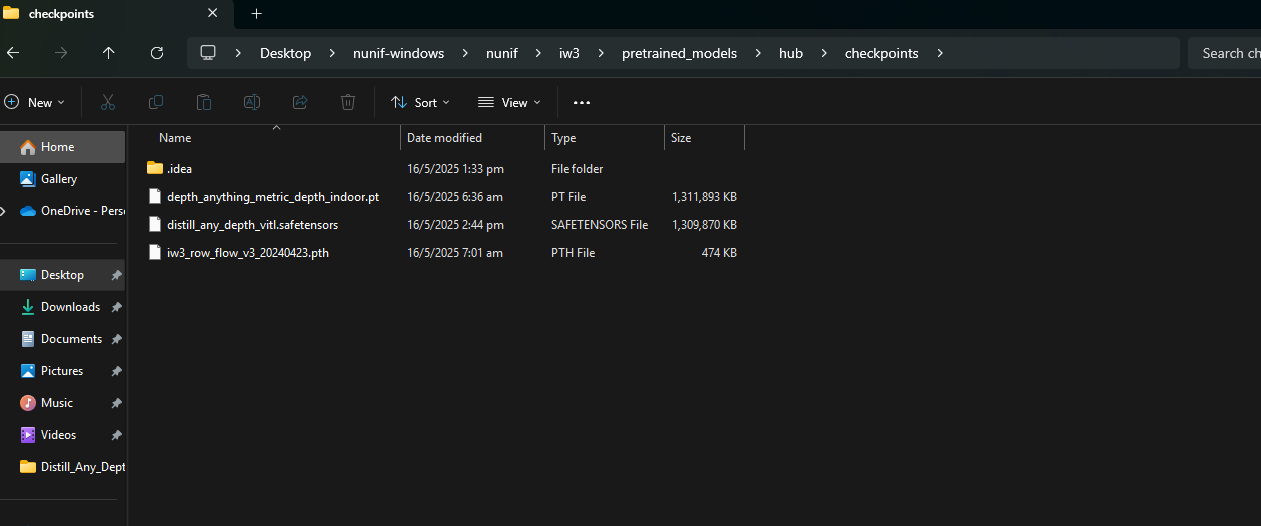Open the View dropdown menu
1261x526 pixels.
509,102
